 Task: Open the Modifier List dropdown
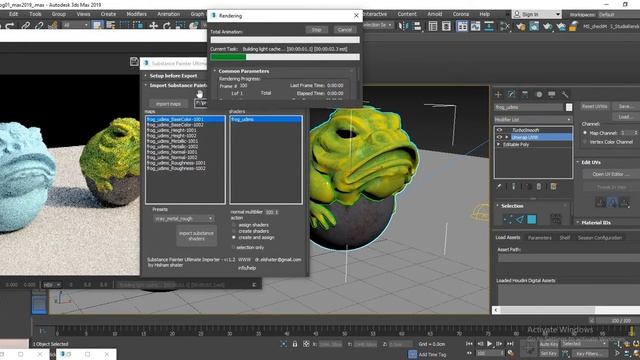coord(533,120)
